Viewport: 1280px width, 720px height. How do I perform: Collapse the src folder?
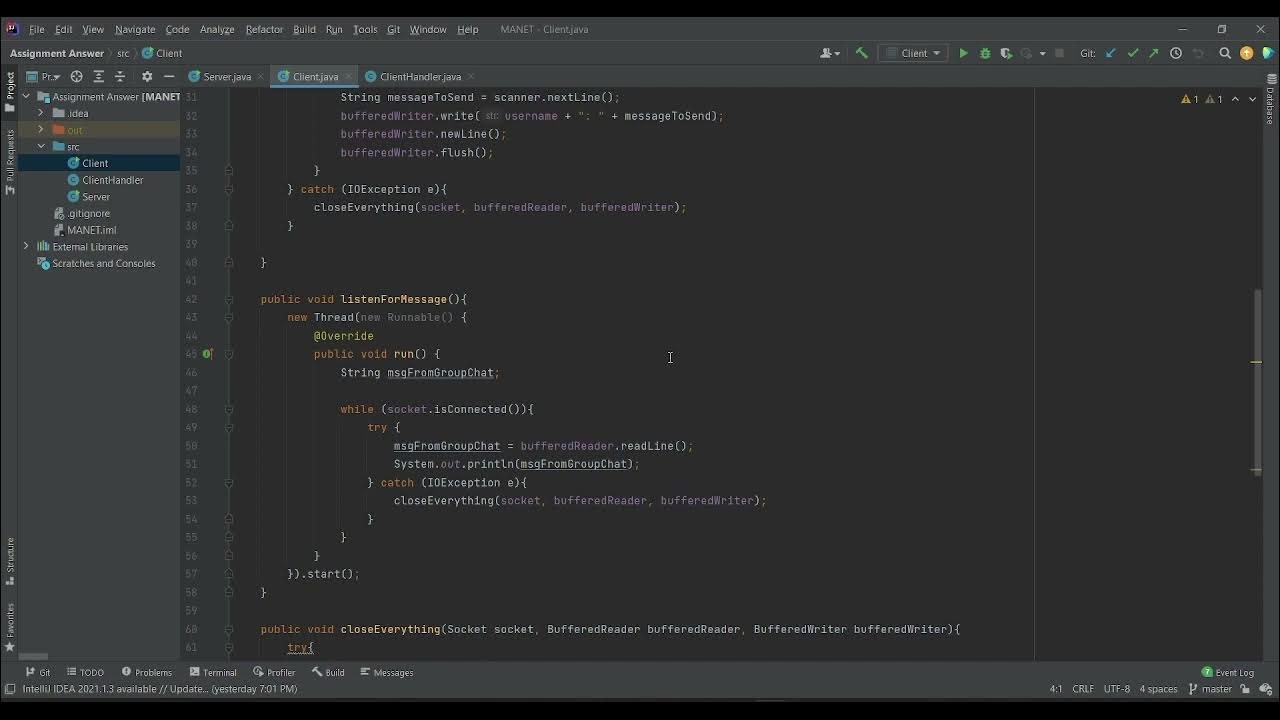(x=40, y=146)
